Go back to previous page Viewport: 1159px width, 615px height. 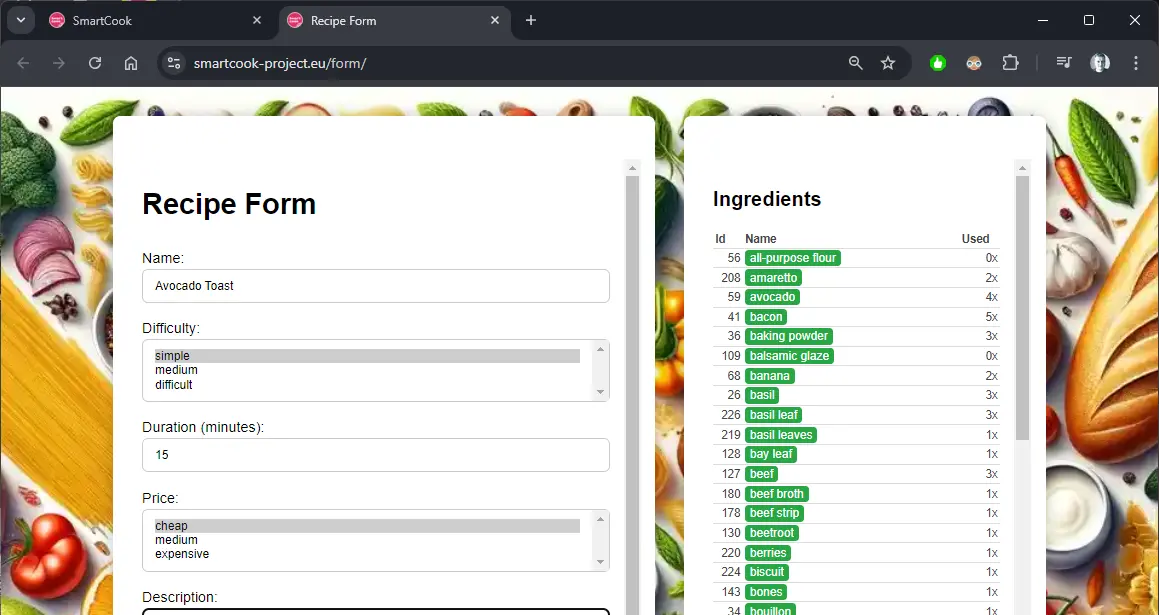click(23, 63)
